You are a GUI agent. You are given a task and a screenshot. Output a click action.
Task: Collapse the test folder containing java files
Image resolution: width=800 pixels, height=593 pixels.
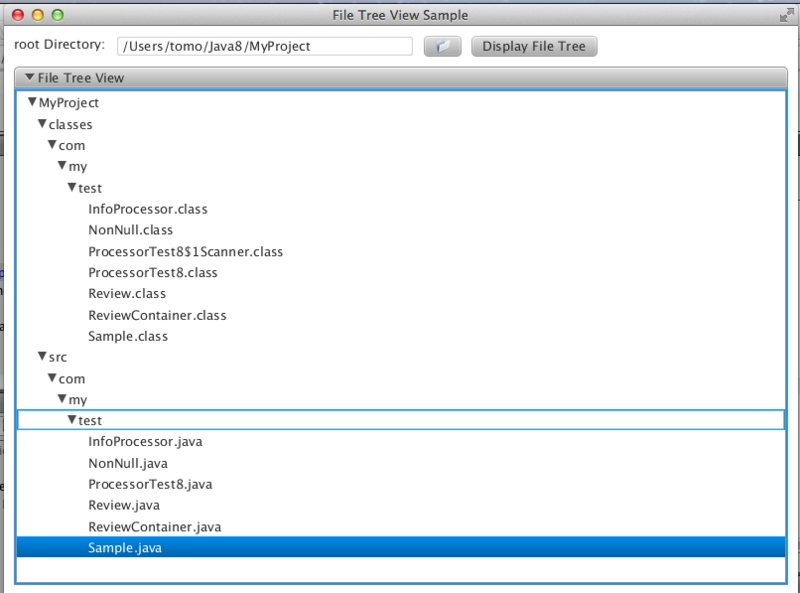click(72, 419)
